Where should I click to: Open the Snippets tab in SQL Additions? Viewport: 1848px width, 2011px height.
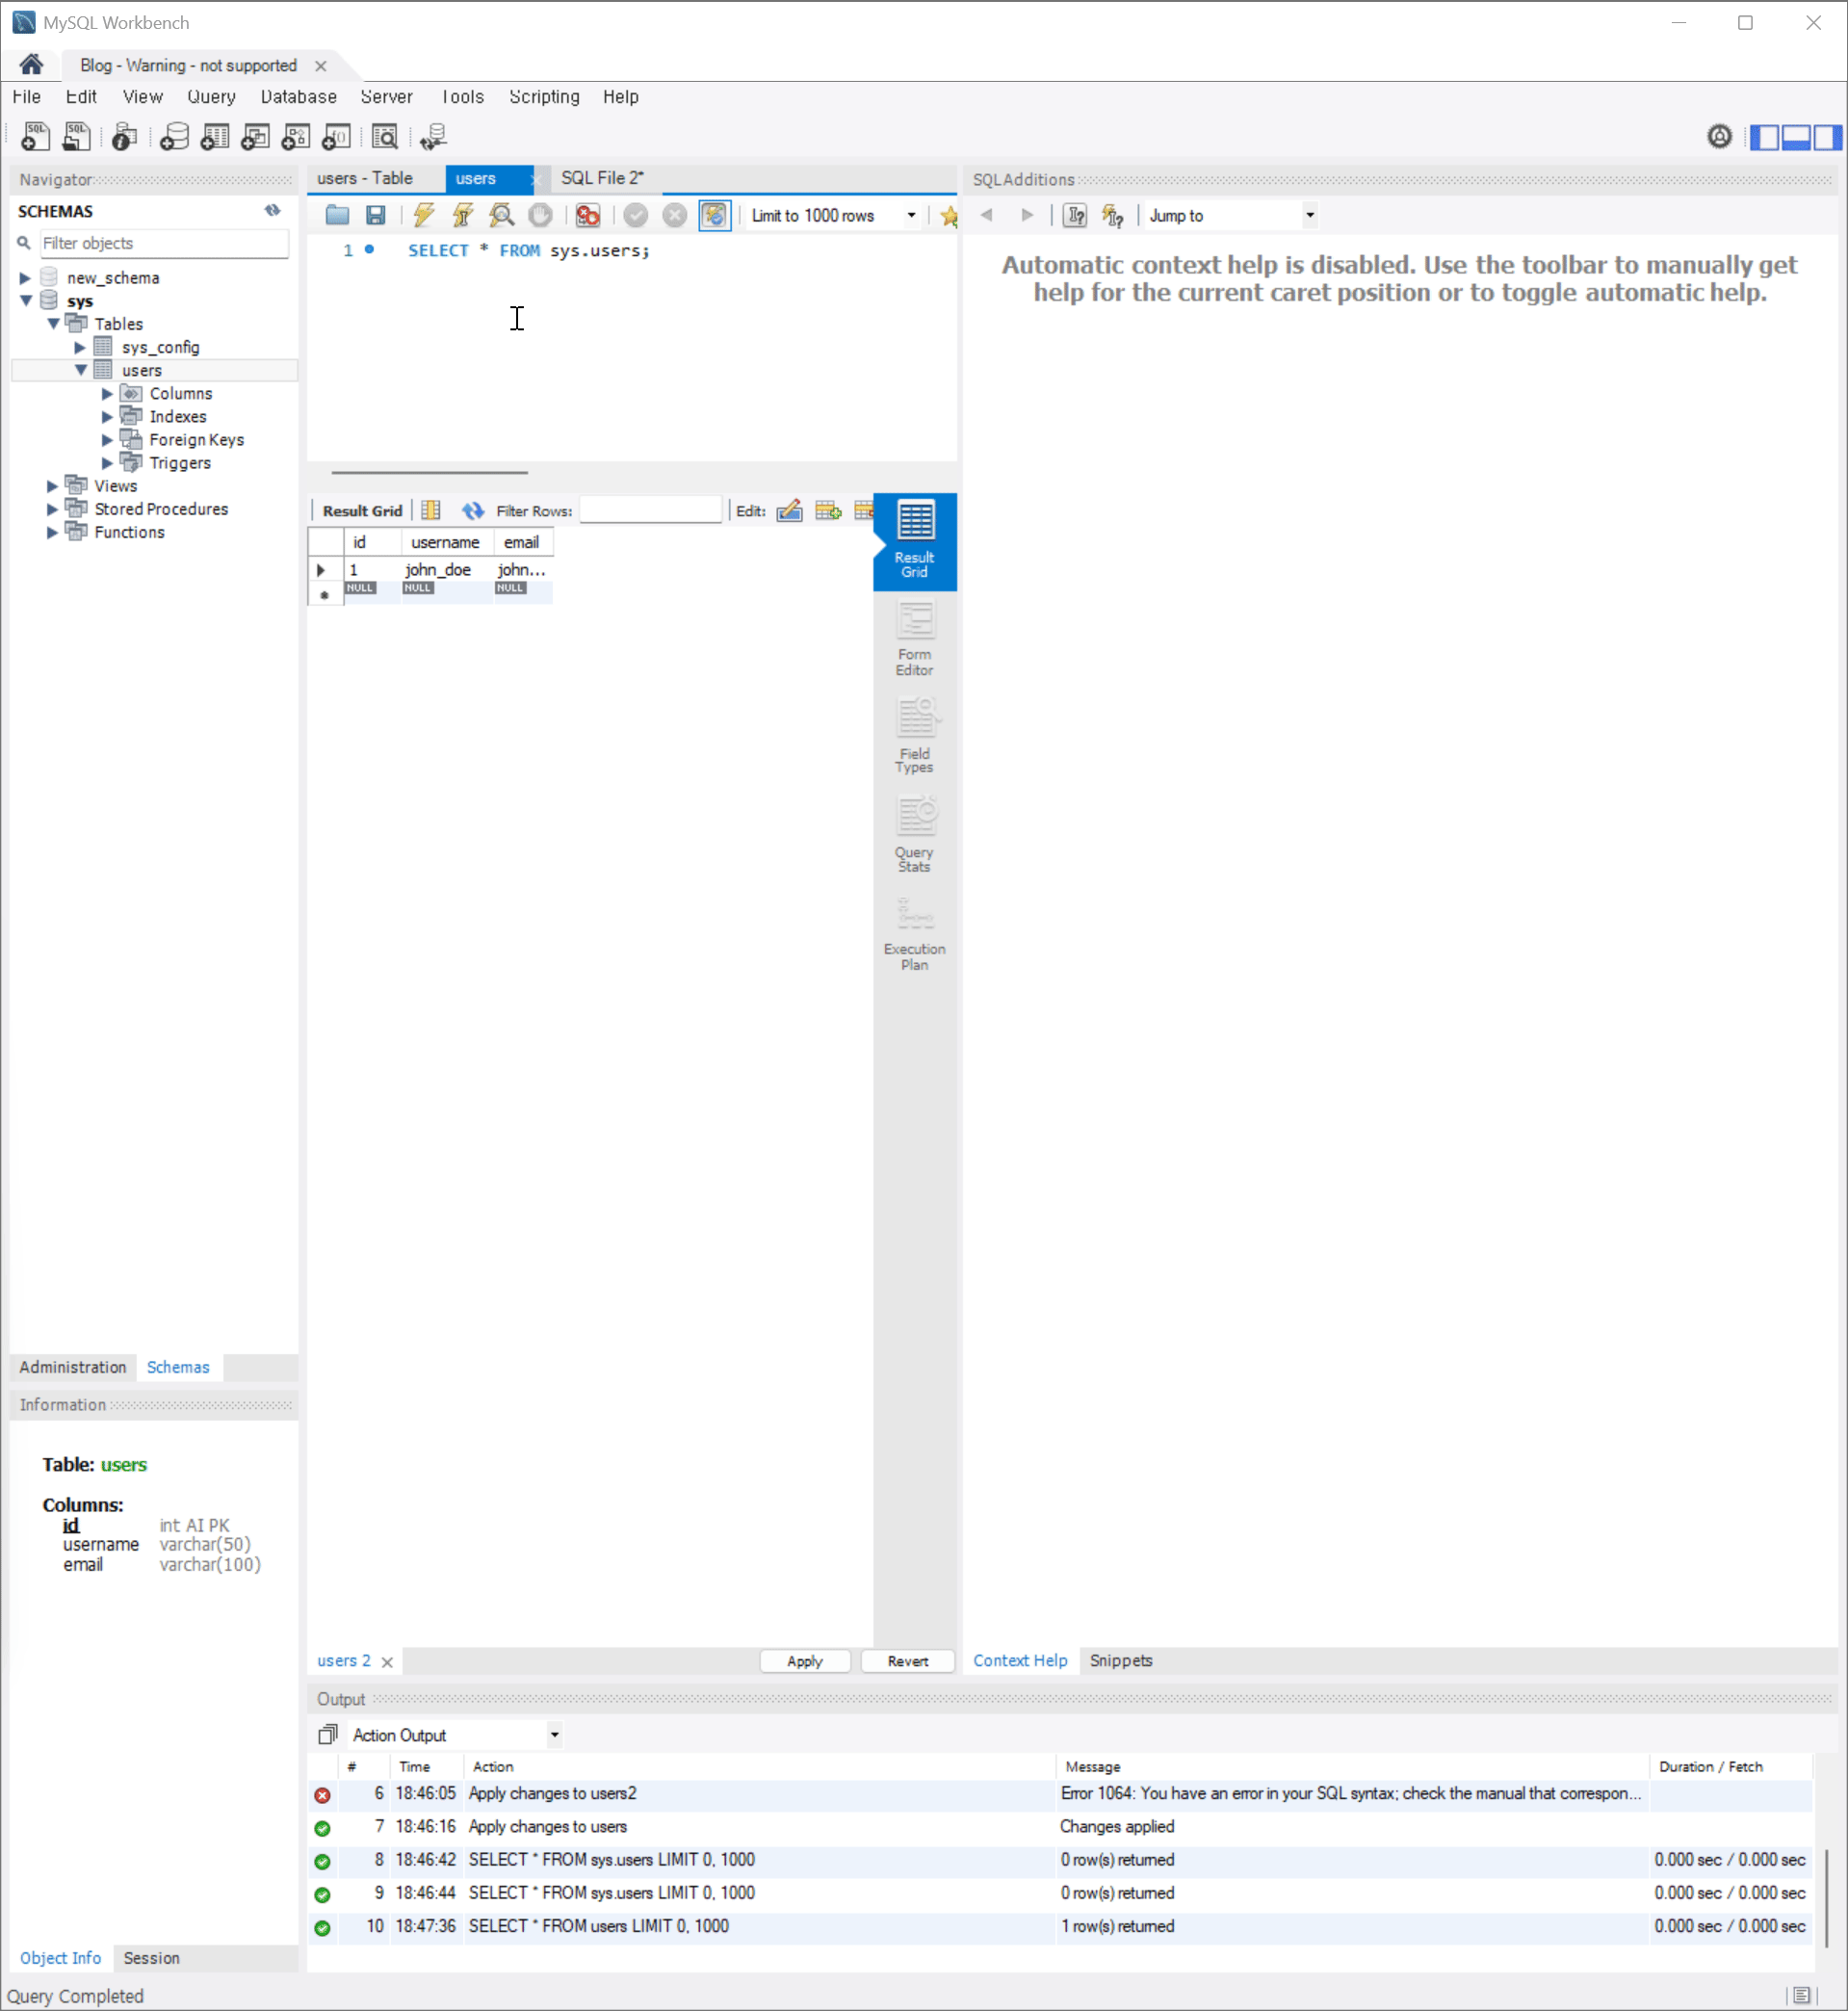[1121, 1660]
